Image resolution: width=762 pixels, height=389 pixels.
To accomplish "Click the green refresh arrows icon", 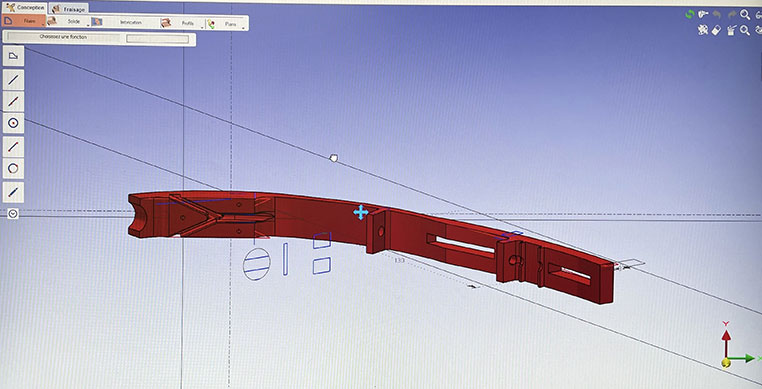I will click(689, 15).
